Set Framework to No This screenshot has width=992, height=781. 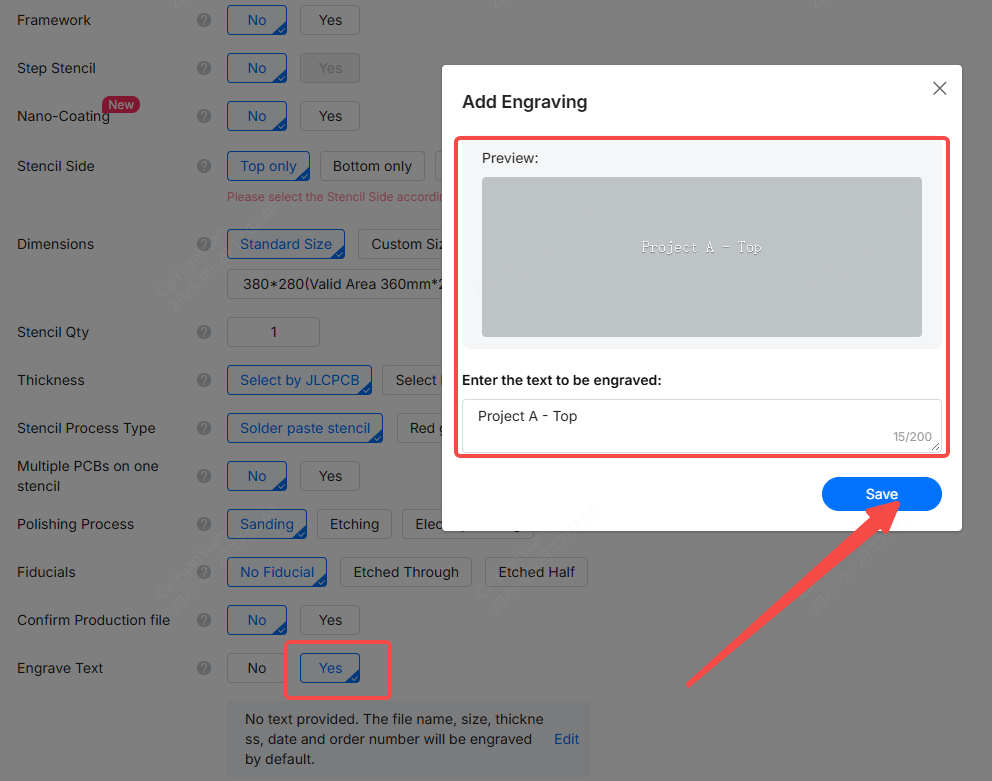[257, 20]
